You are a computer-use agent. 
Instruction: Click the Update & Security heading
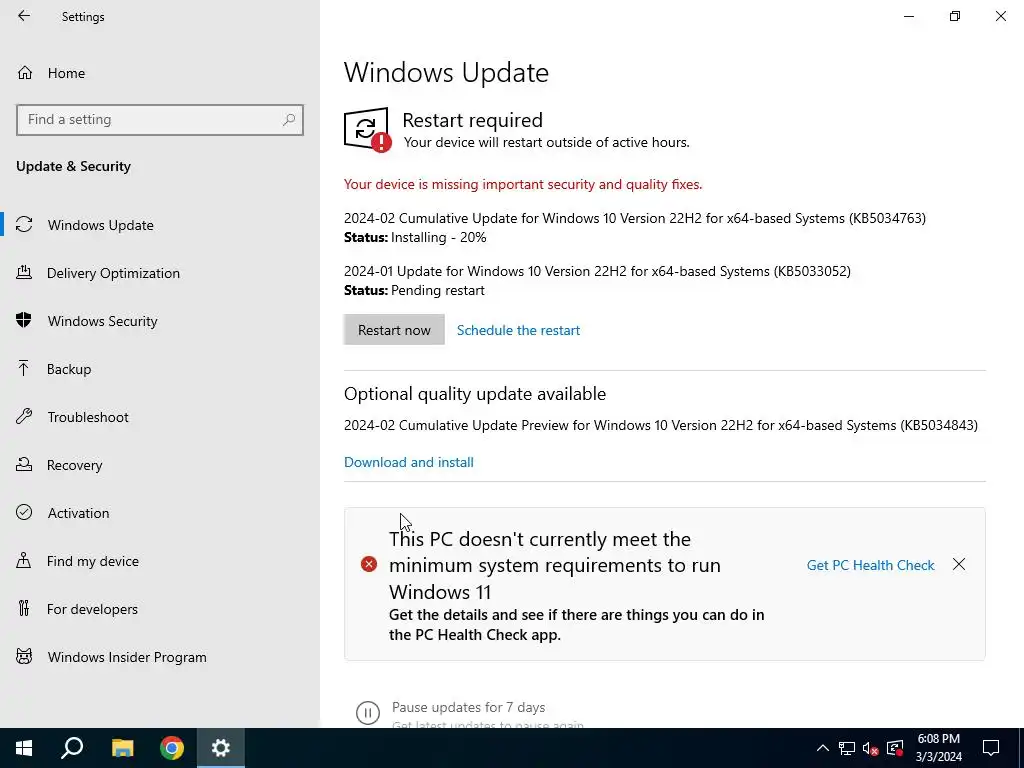click(73, 166)
